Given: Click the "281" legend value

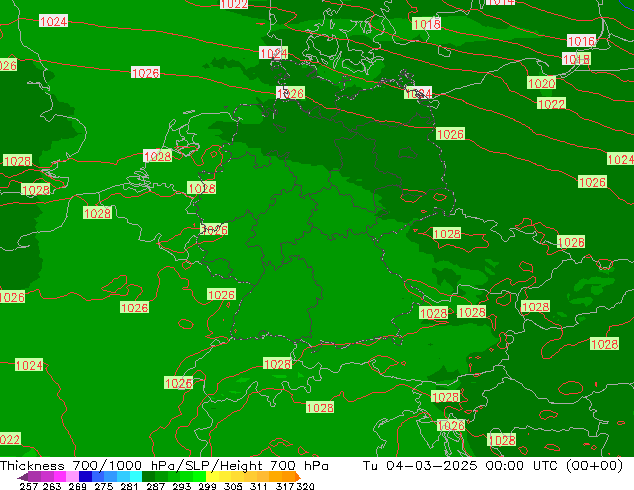Looking at the screenshot, I should [x=129, y=486].
